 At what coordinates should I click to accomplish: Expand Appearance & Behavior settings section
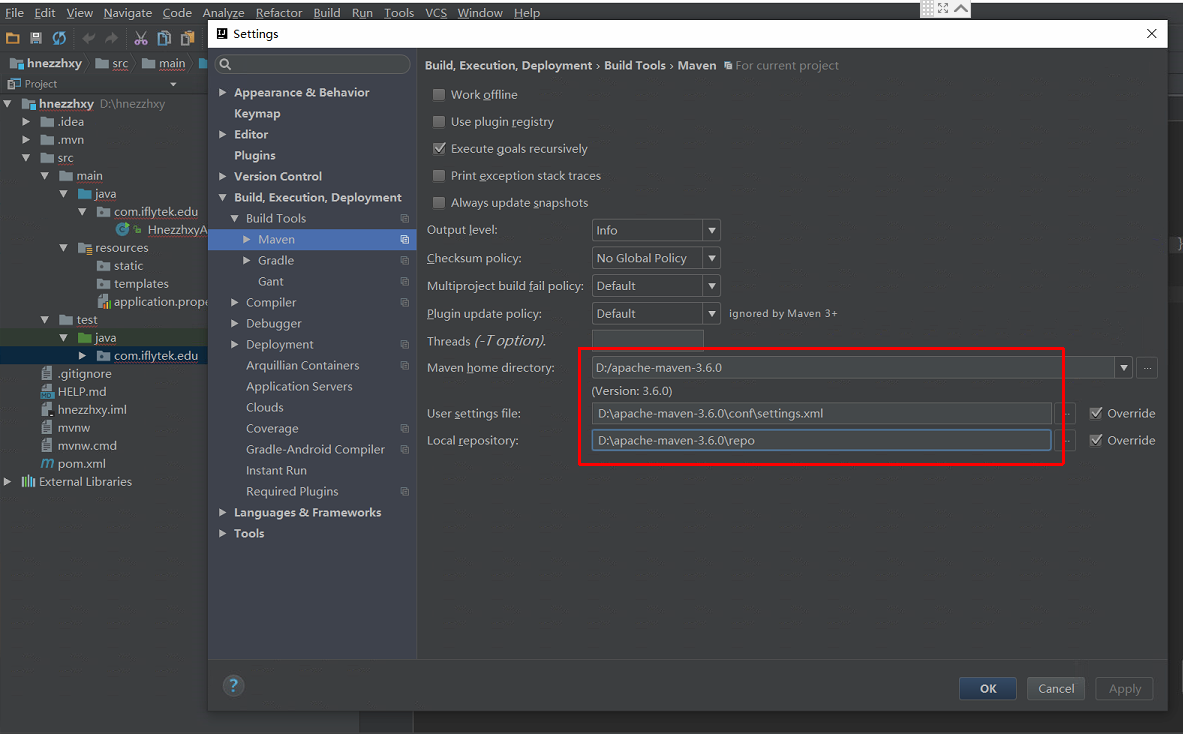tap(223, 92)
